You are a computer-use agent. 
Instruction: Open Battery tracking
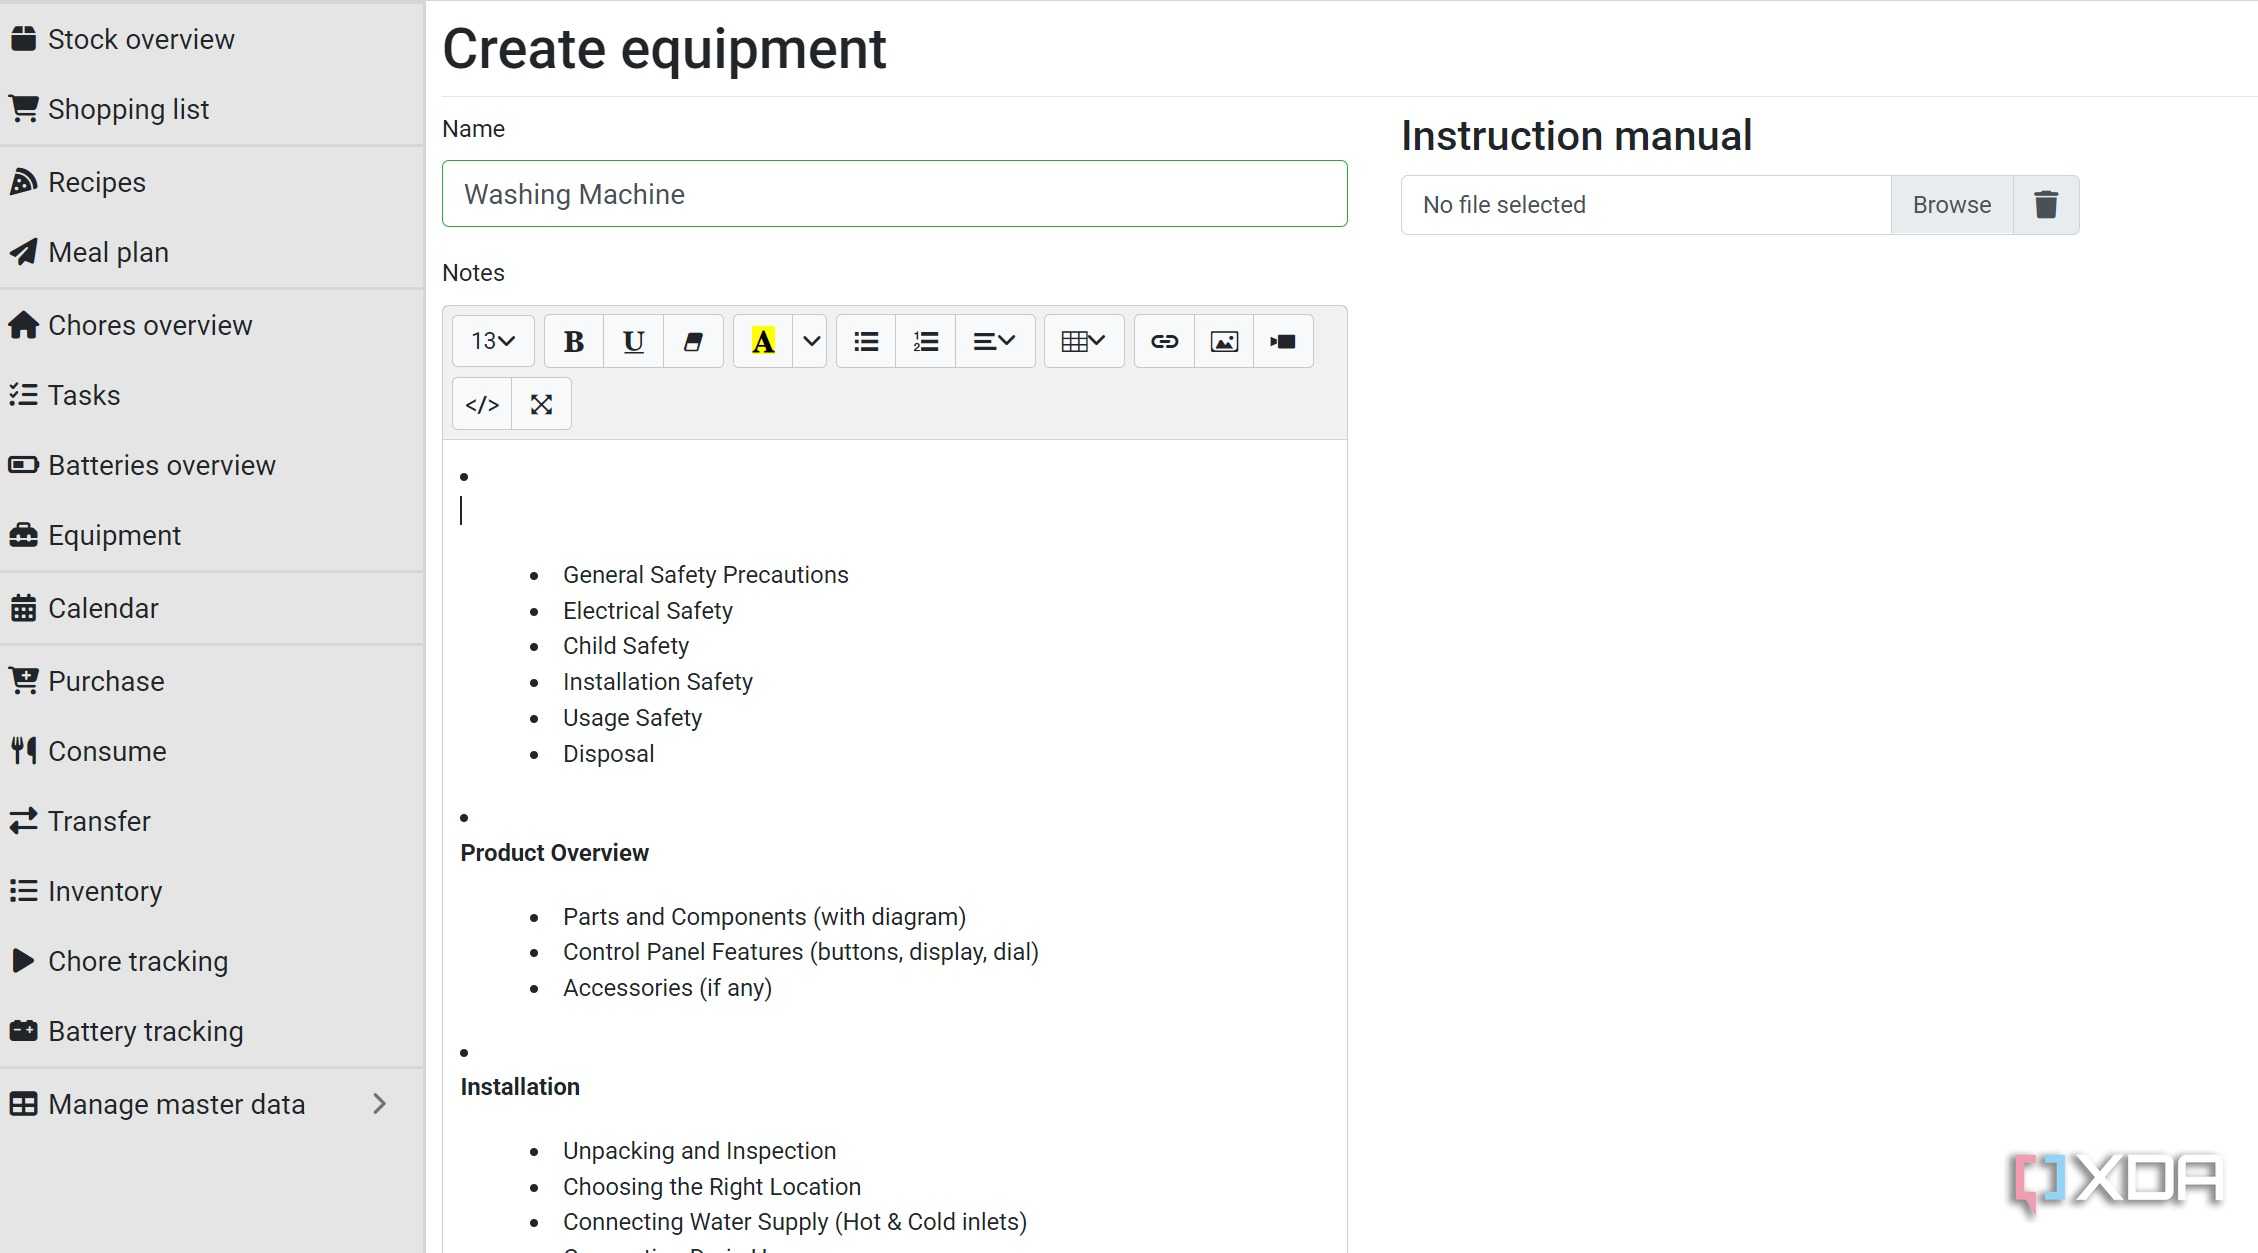point(212,1031)
